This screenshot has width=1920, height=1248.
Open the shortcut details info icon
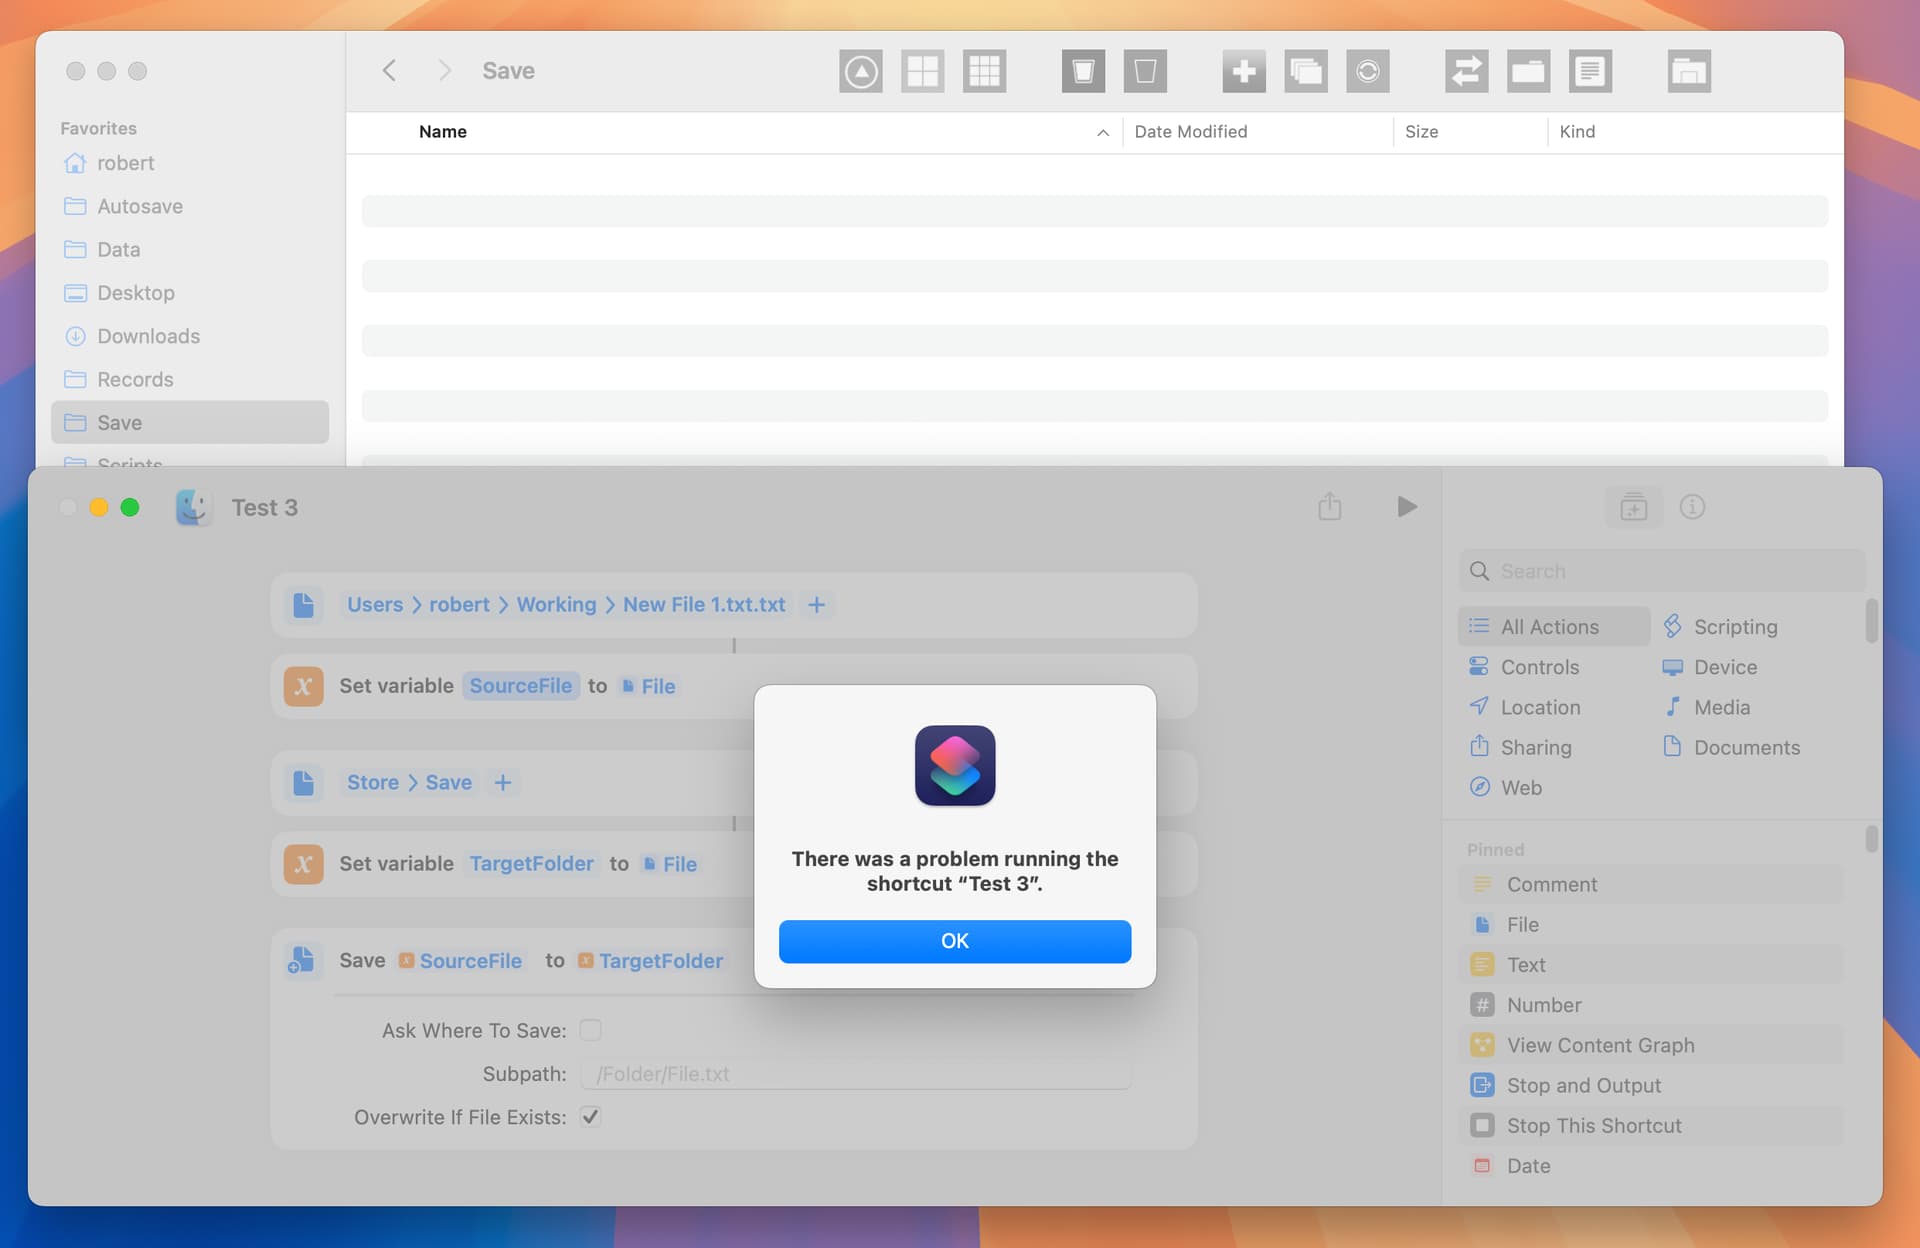click(1691, 507)
